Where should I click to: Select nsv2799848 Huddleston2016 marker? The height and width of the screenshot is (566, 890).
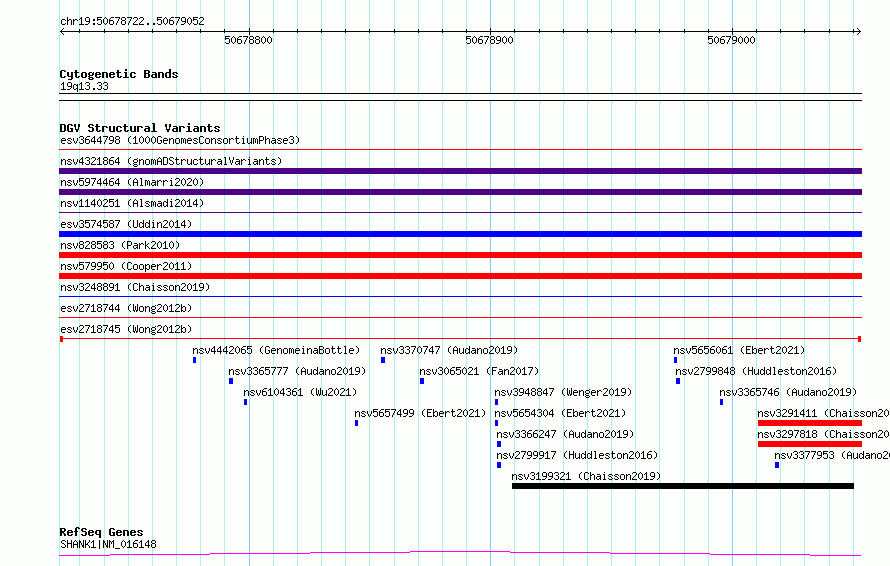click(x=678, y=381)
